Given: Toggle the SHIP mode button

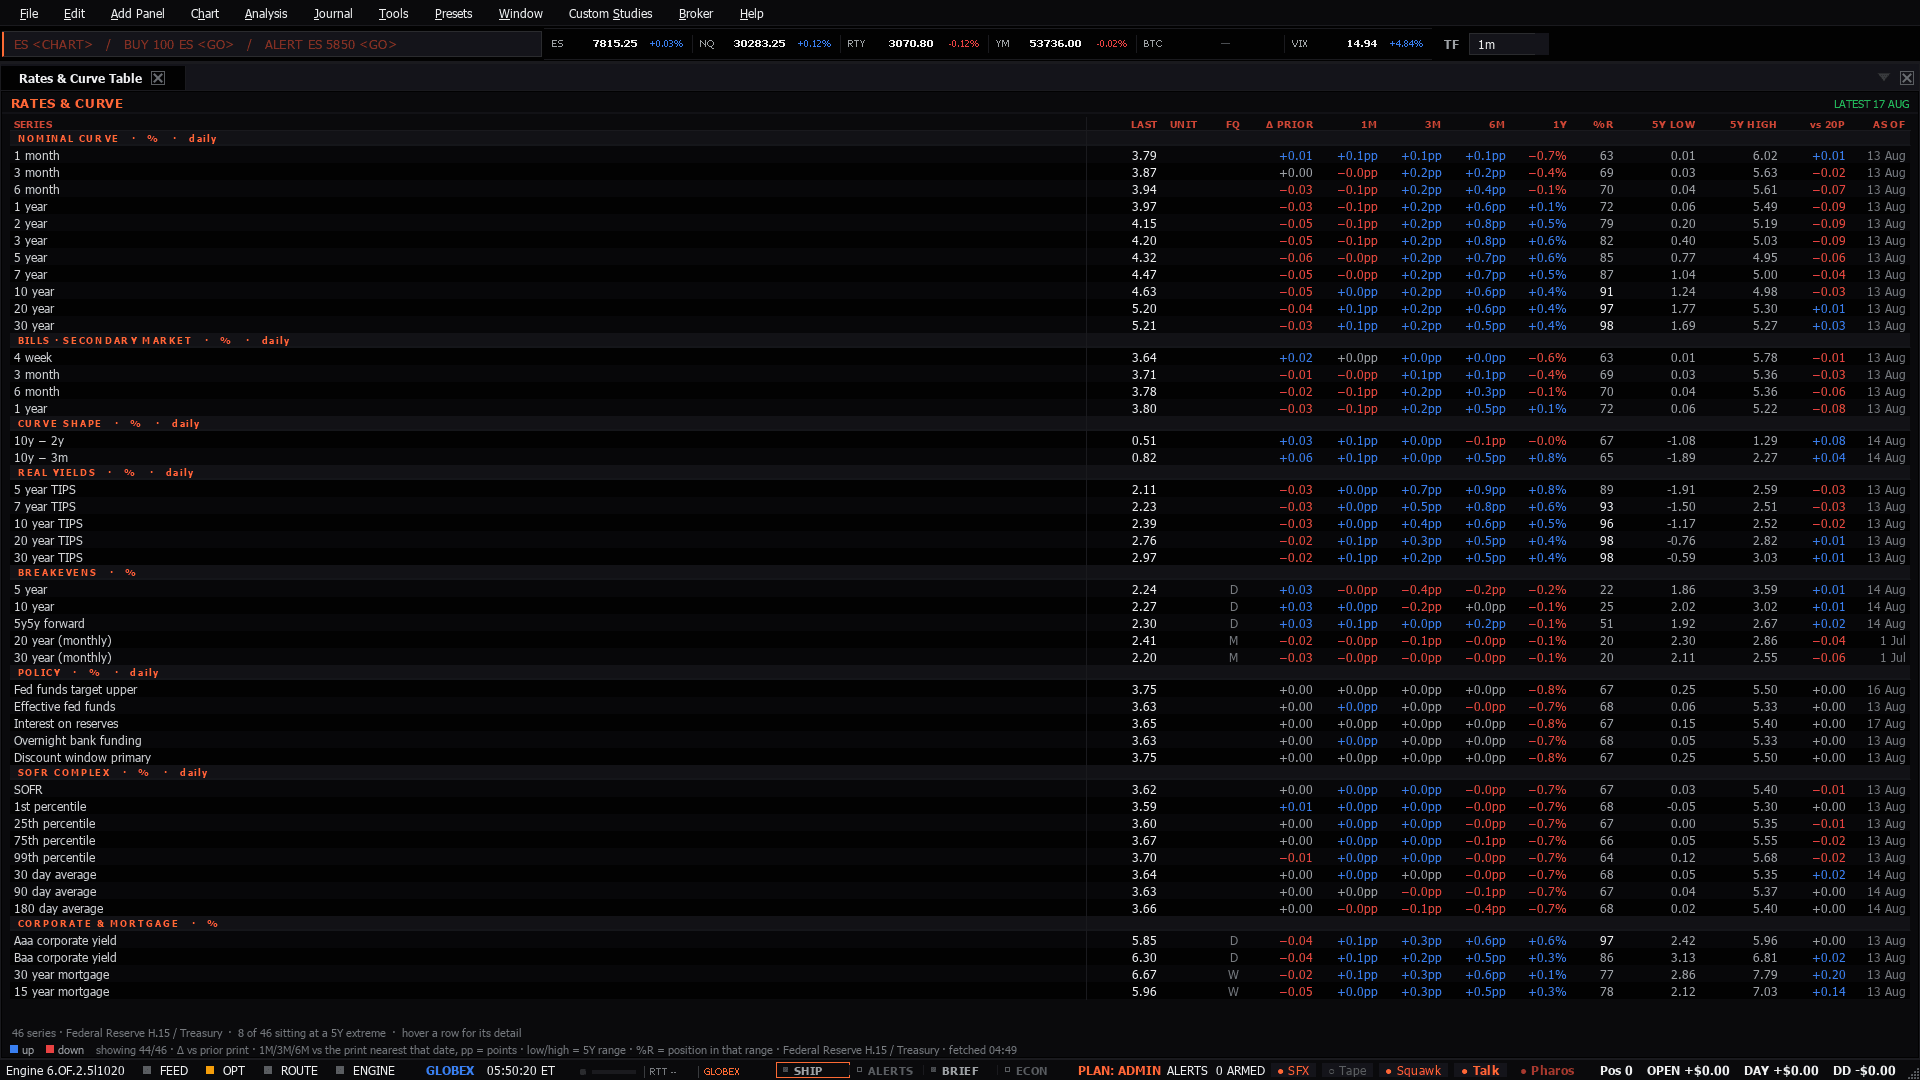Looking at the screenshot, I should pos(812,1070).
